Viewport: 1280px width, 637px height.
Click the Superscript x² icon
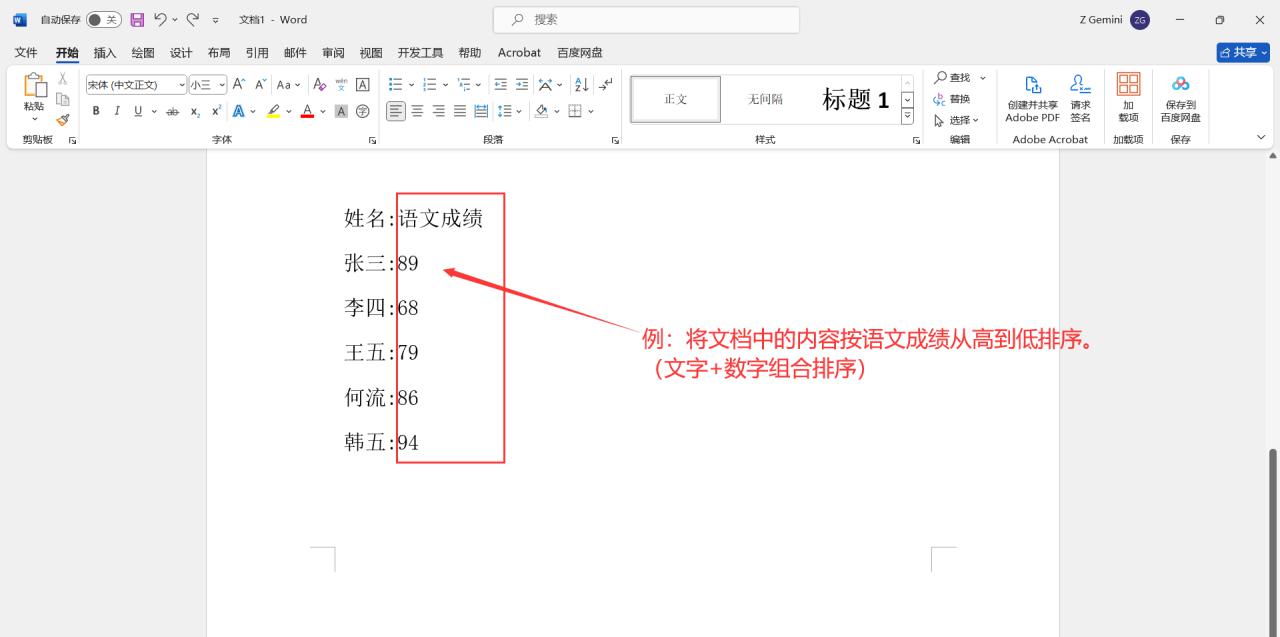[216, 111]
